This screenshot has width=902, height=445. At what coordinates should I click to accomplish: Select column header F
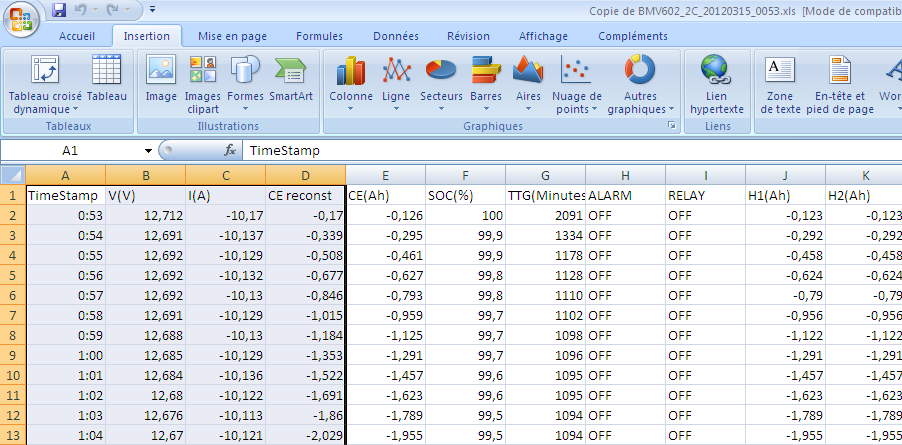click(x=465, y=175)
